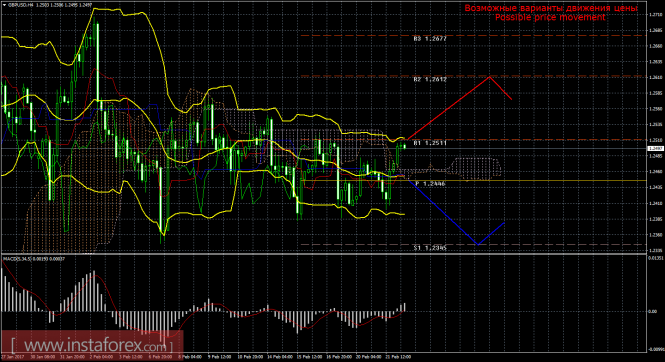The width and height of the screenshot is (665, 362).
Task: Click the 0.00 level on the MACD scale
Action: pyautogui.click(x=653, y=312)
